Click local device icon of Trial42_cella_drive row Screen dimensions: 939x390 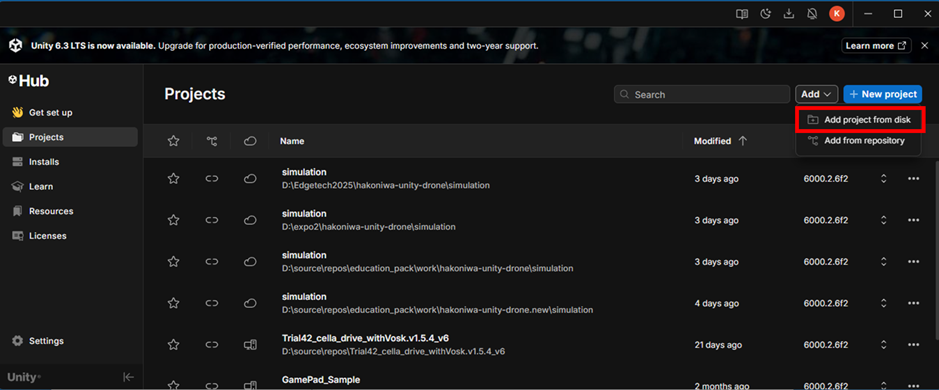coord(250,344)
